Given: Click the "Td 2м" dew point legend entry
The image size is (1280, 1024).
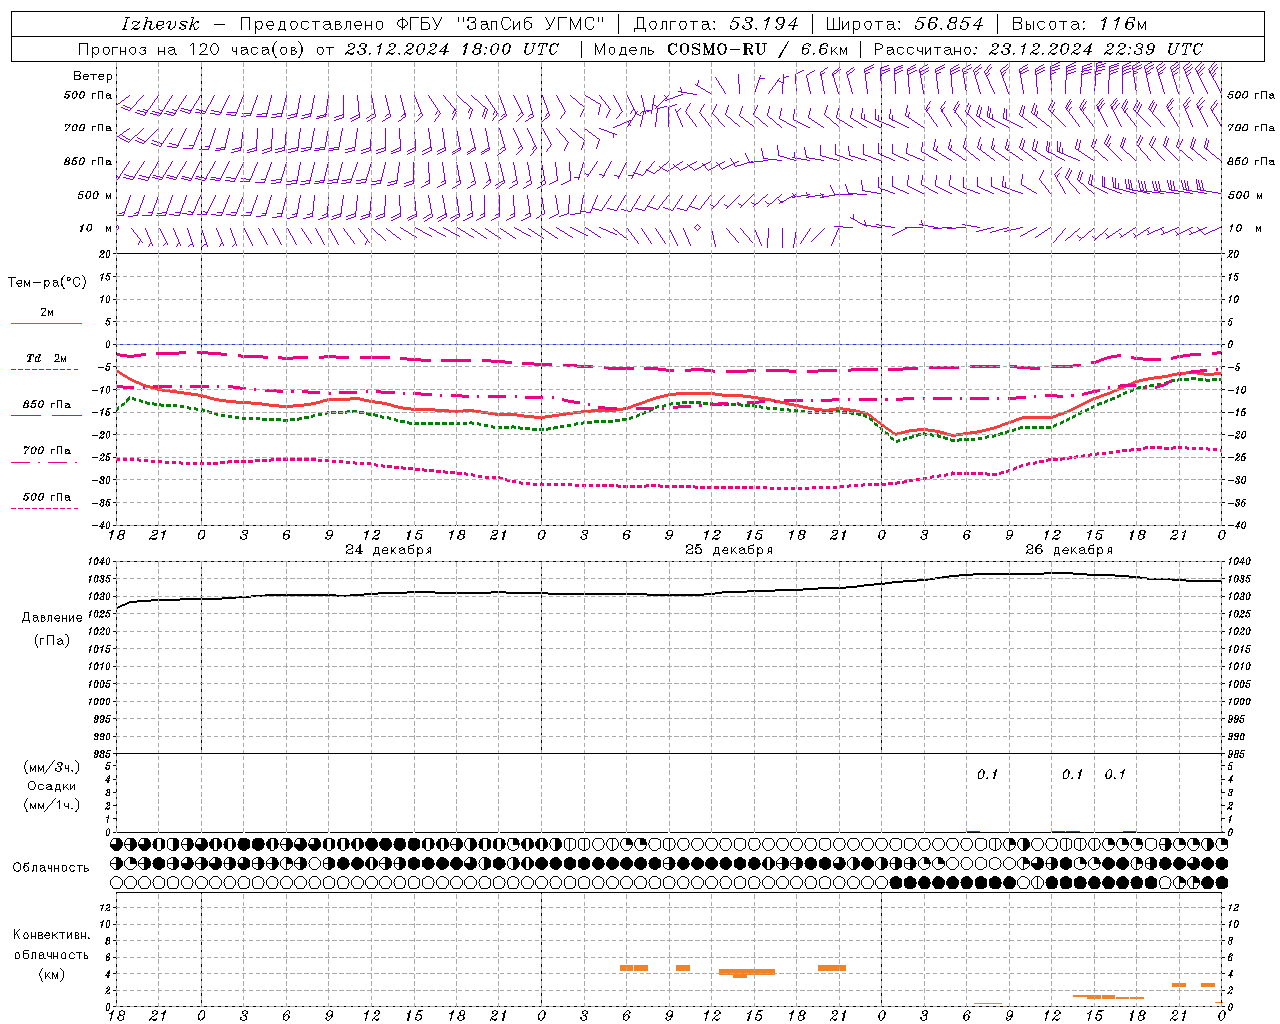Looking at the screenshot, I should click(x=46, y=358).
